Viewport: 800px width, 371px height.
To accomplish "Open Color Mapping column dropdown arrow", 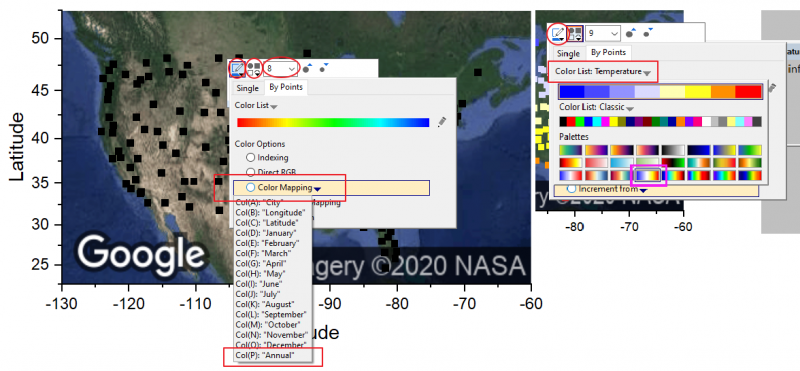I will tap(317, 188).
